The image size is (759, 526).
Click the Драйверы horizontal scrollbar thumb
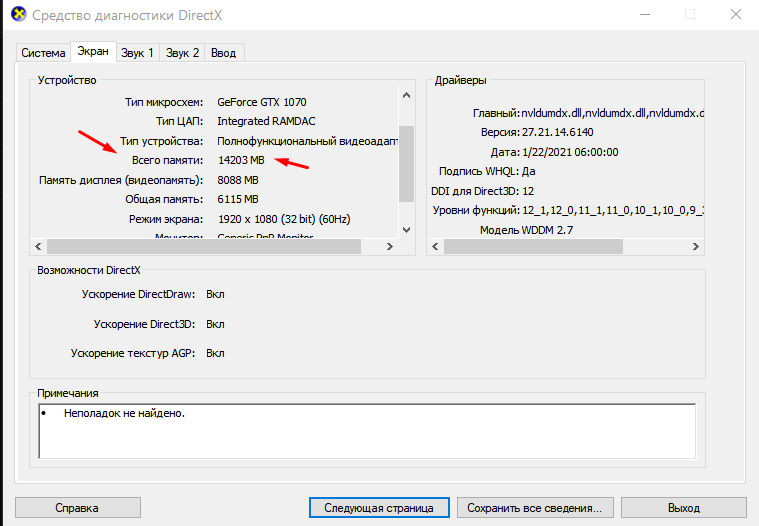click(x=533, y=246)
